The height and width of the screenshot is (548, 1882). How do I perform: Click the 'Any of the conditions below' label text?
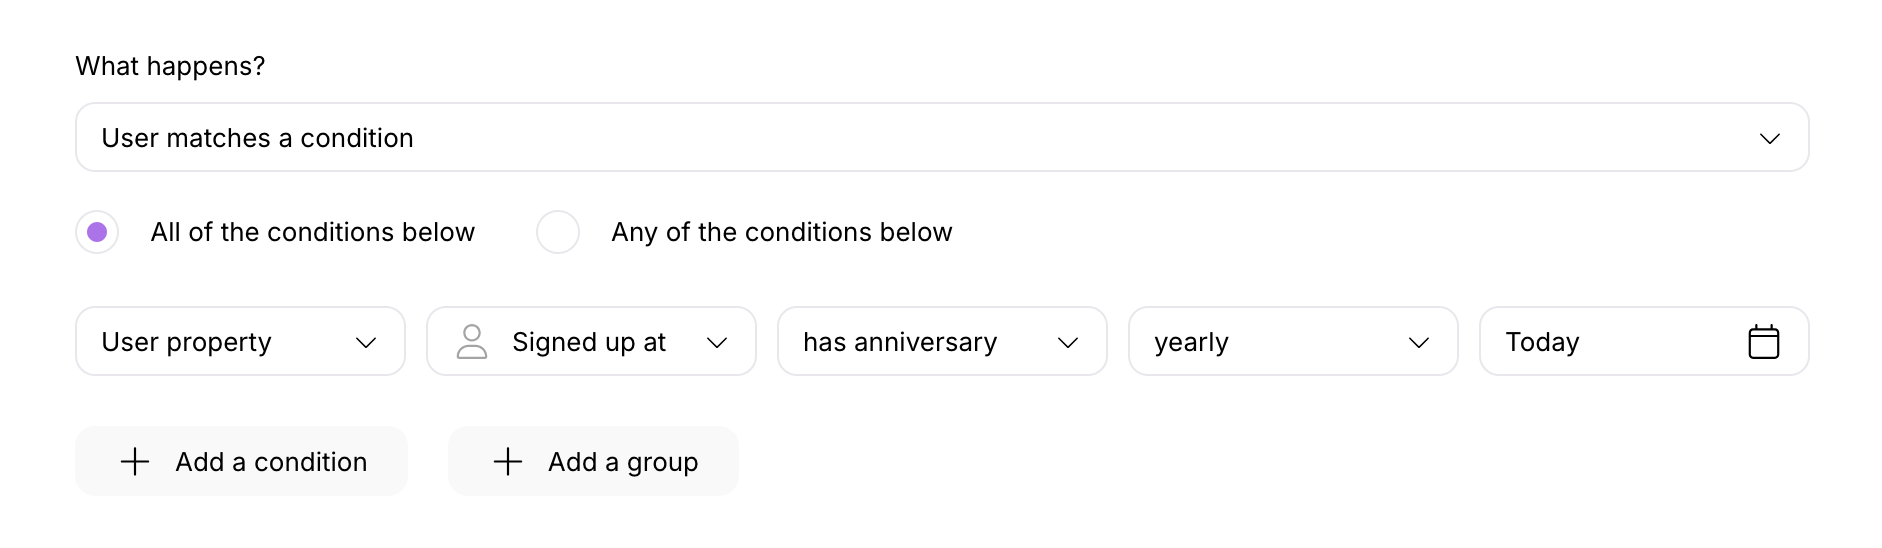coord(781,232)
